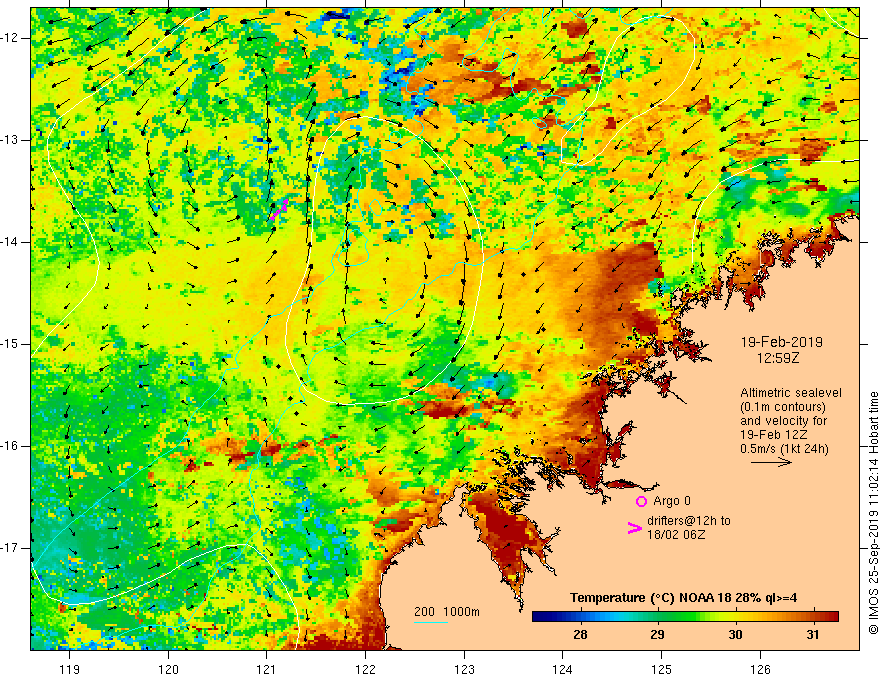Click longitude label 123 on x-axis

click(464, 669)
